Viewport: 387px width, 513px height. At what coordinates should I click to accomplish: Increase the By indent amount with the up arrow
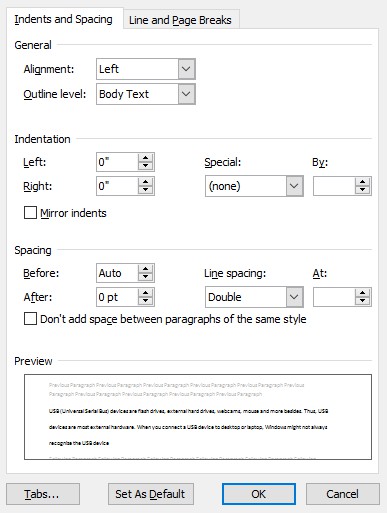pos(362,182)
